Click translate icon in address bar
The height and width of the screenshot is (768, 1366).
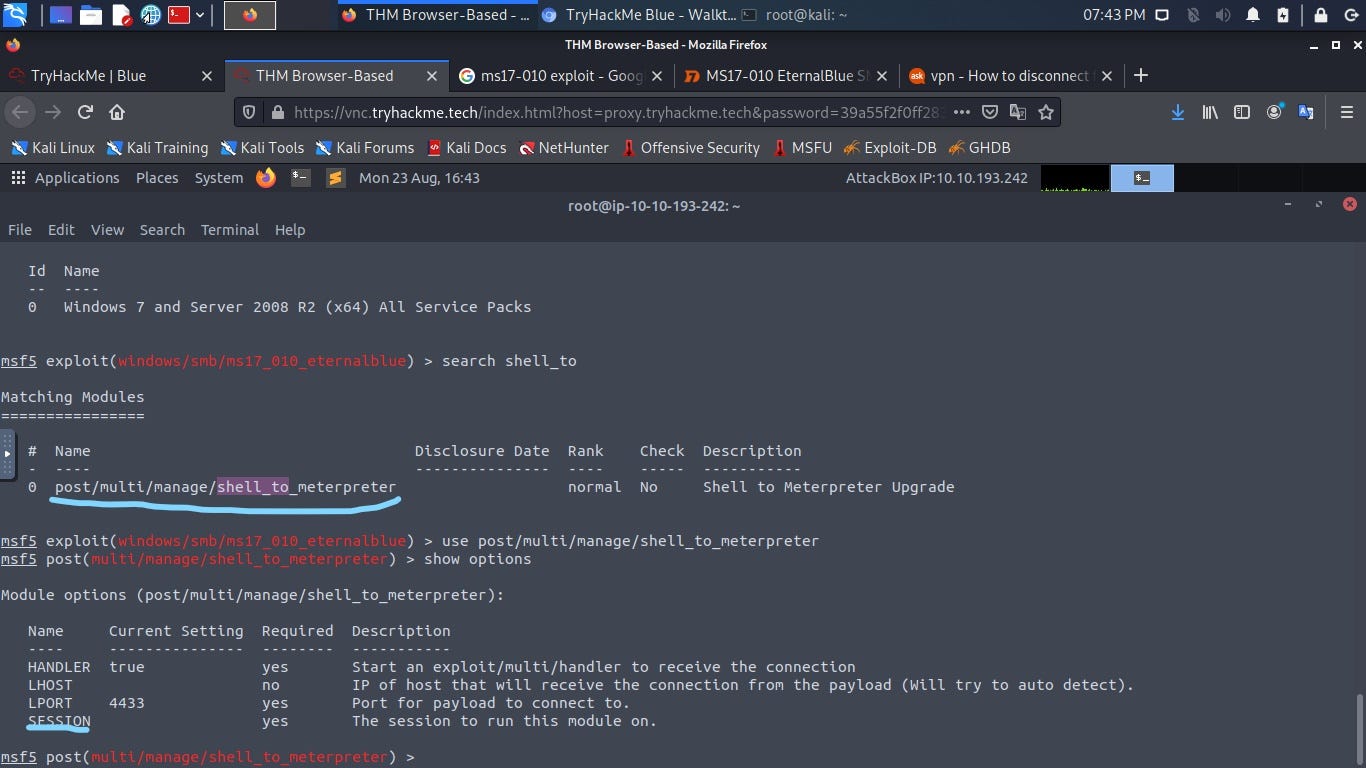click(x=1018, y=112)
